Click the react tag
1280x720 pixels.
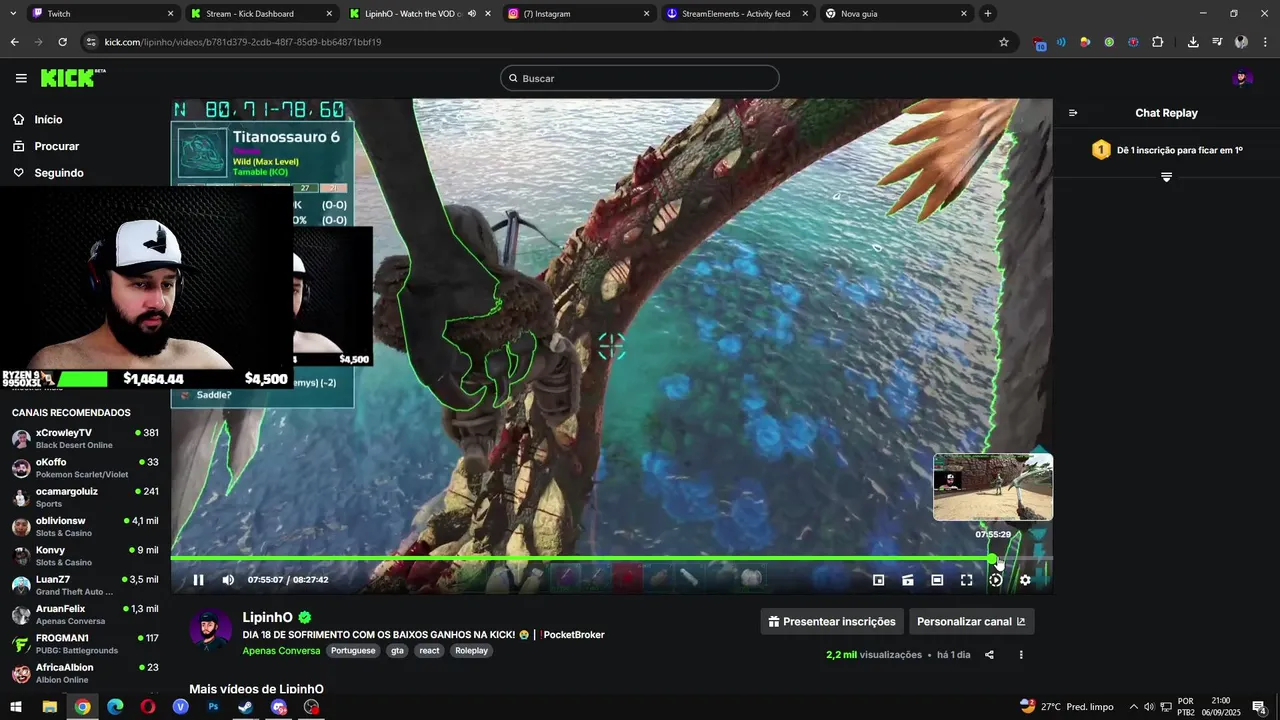coord(429,651)
